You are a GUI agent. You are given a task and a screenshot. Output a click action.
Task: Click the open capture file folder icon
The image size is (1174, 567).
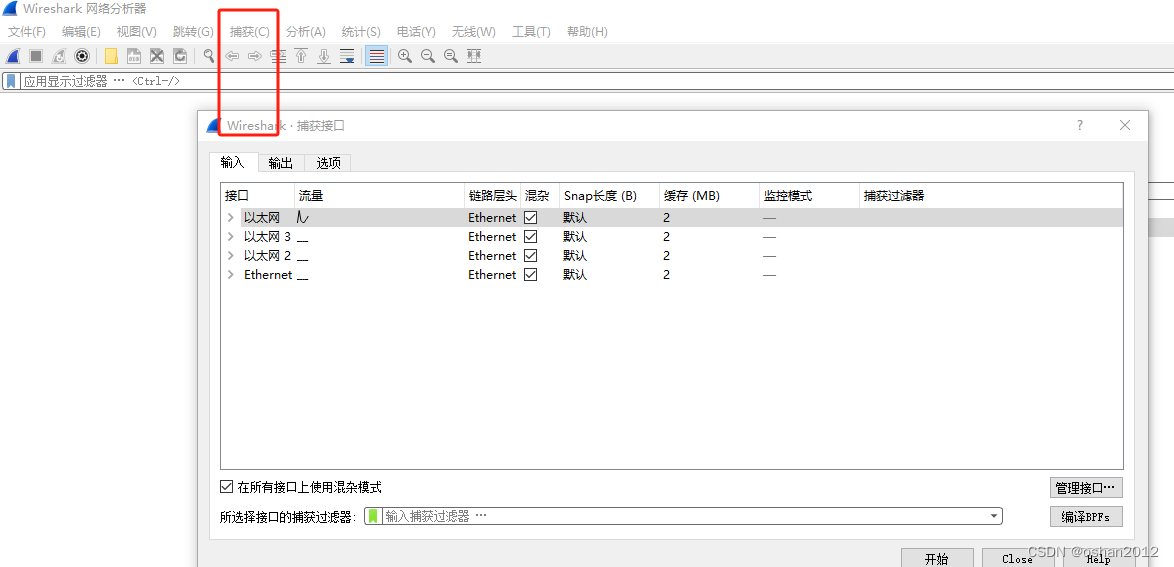pyautogui.click(x=111, y=56)
